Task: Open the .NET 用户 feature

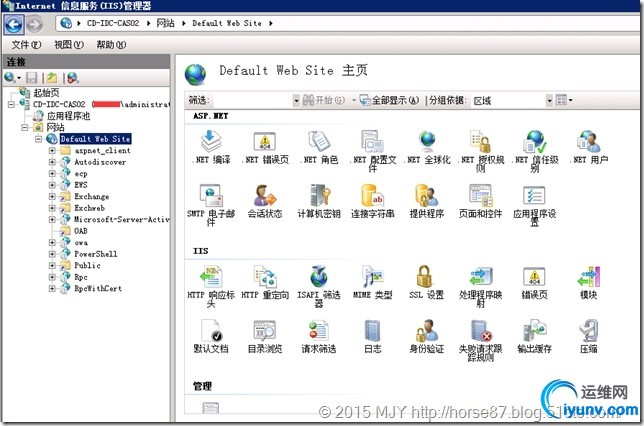Action: [x=589, y=147]
